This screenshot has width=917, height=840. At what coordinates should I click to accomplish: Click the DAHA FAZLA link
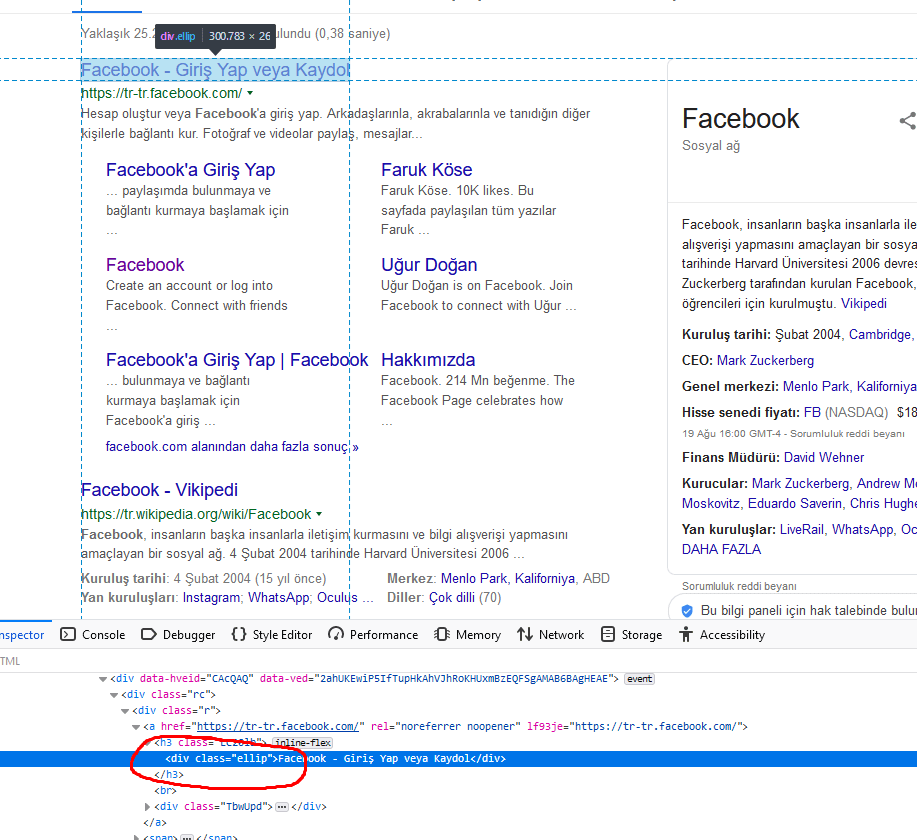pyautogui.click(x=722, y=549)
